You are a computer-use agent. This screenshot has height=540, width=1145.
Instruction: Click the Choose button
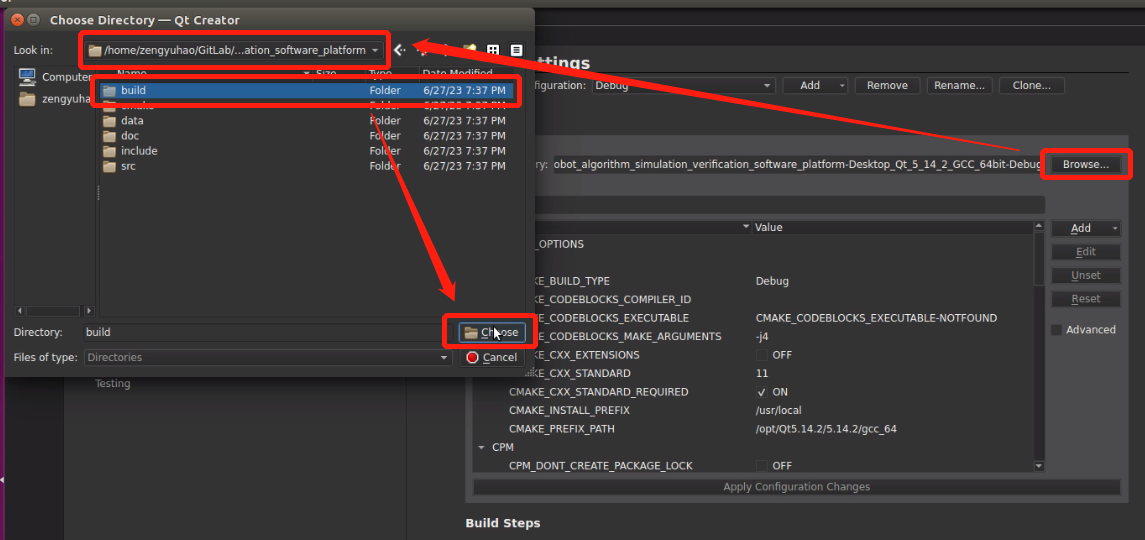pos(491,332)
